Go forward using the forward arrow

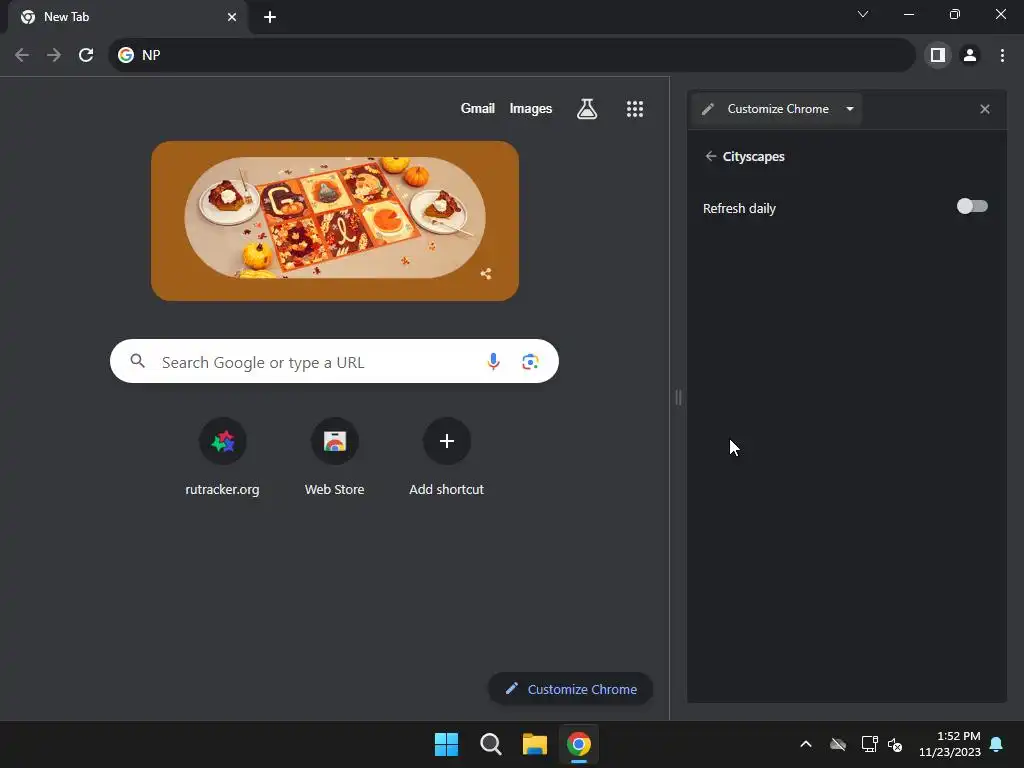[54, 55]
